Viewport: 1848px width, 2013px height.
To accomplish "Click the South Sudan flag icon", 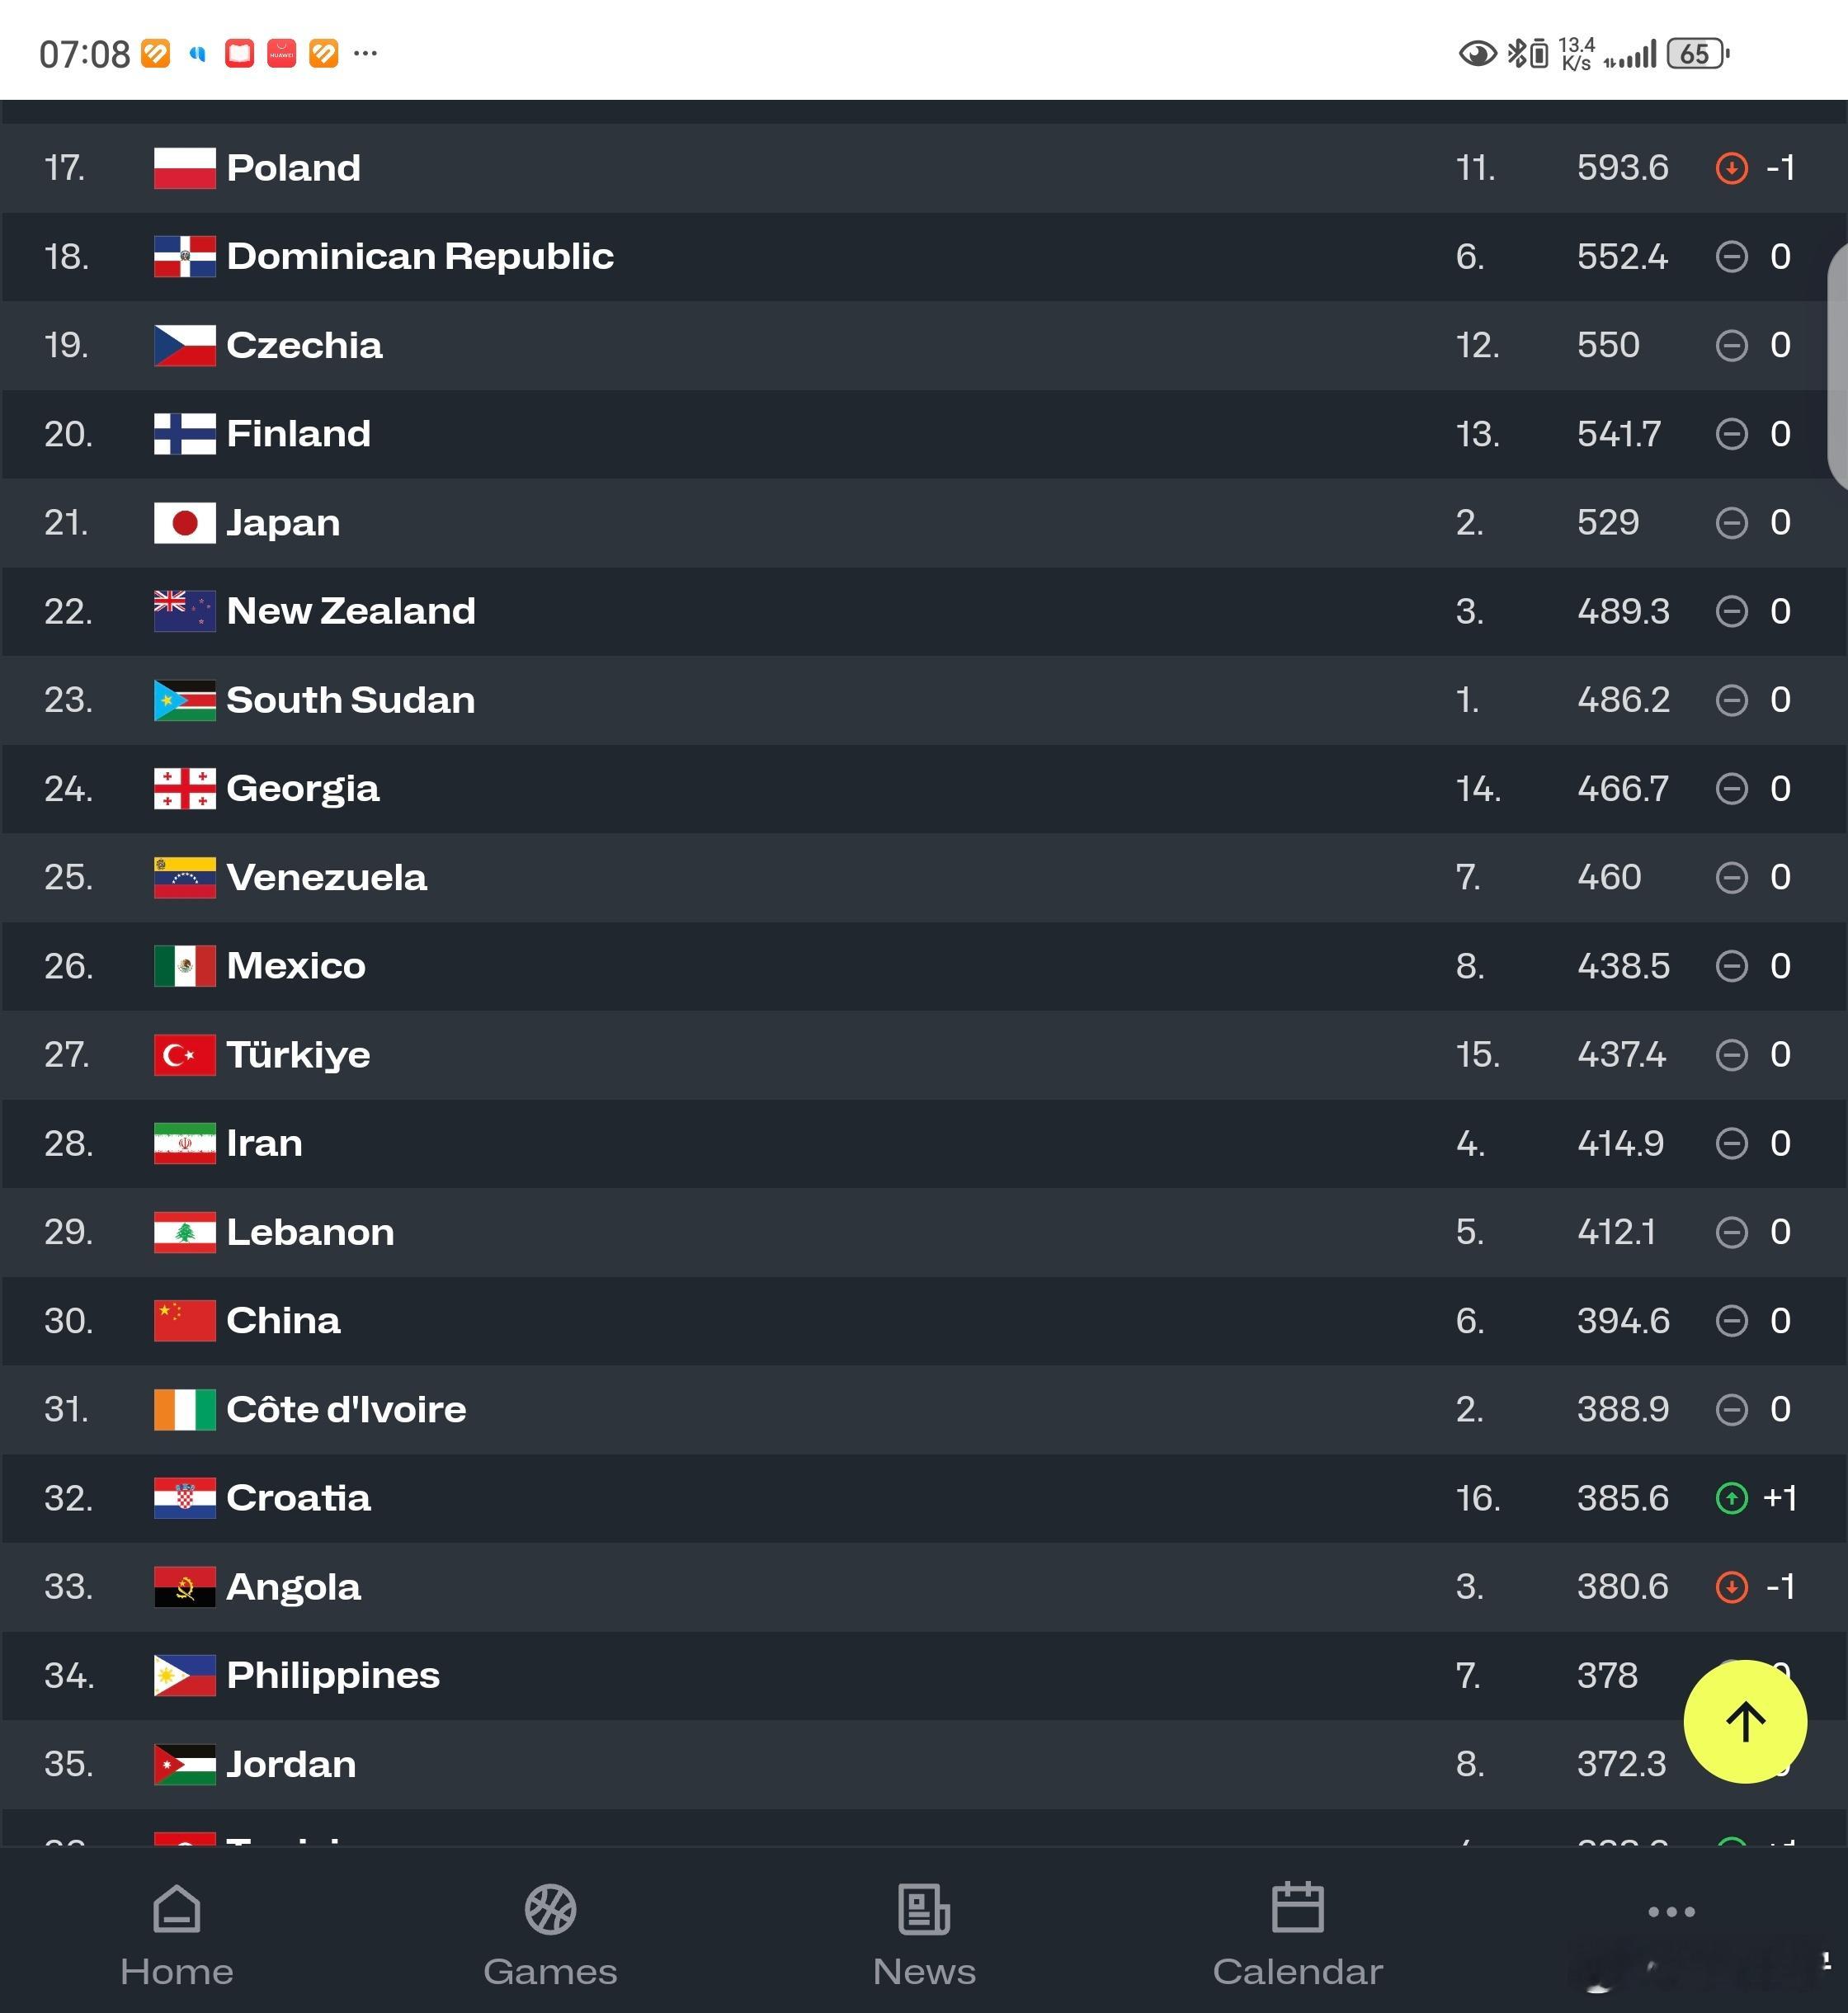I will (x=185, y=700).
